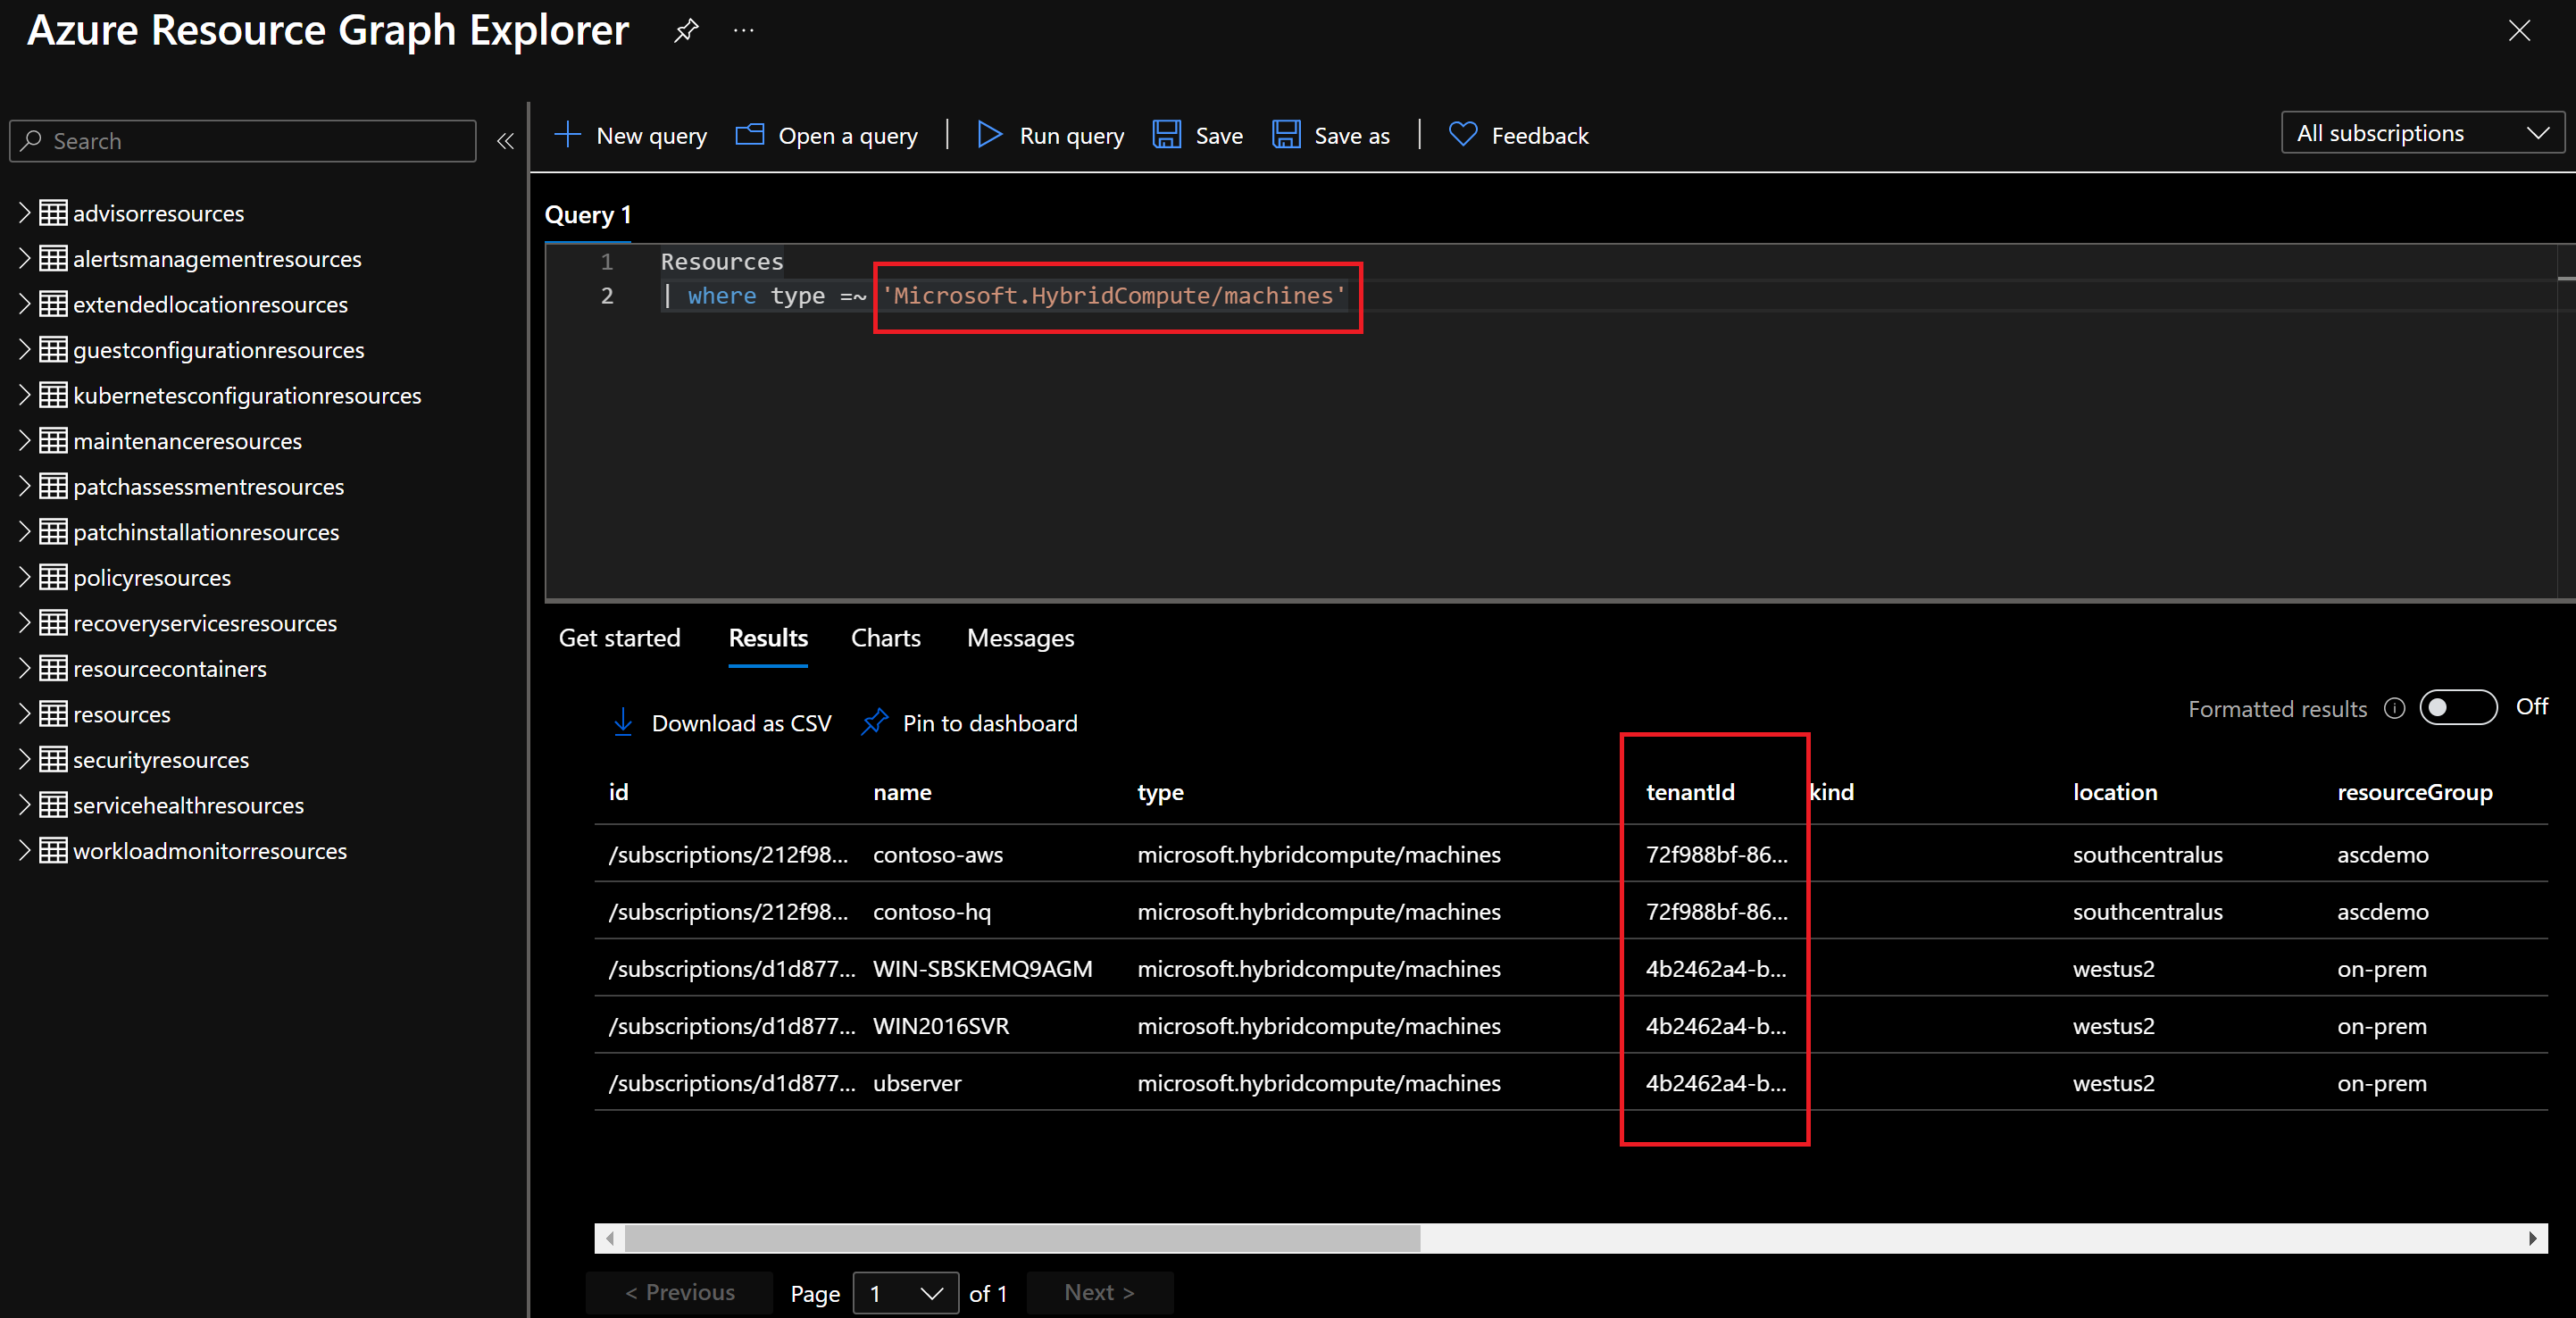This screenshot has height=1318, width=2576.
Task: Pin Azure Resource Graph Explorer
Action: 685,30
